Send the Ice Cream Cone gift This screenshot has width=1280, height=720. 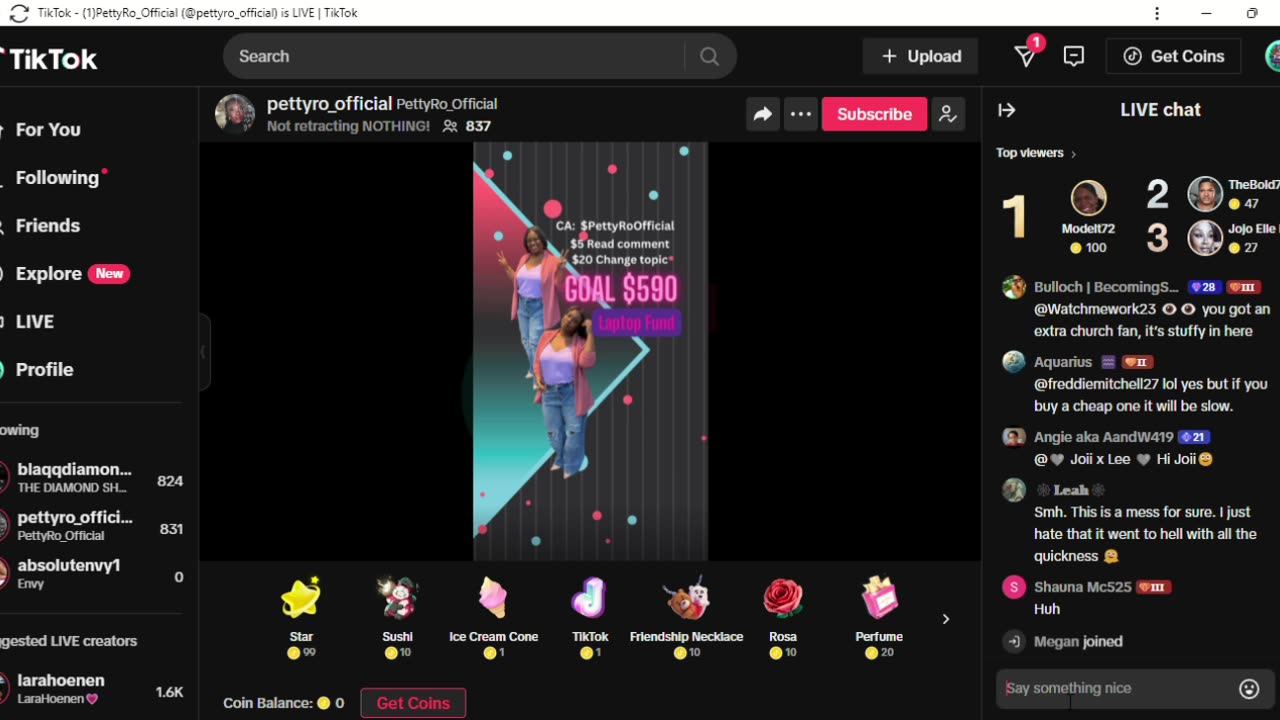[x=493, y=617]
